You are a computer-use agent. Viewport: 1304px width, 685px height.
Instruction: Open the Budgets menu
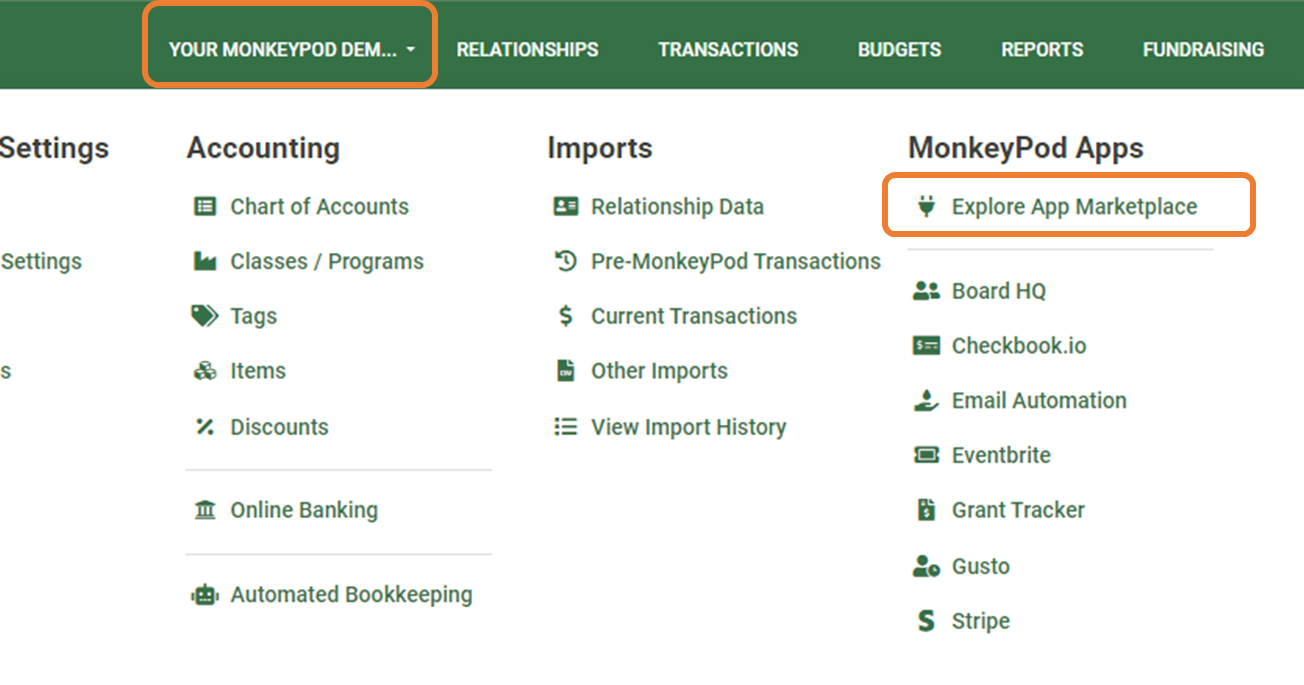tap(898, 49)
